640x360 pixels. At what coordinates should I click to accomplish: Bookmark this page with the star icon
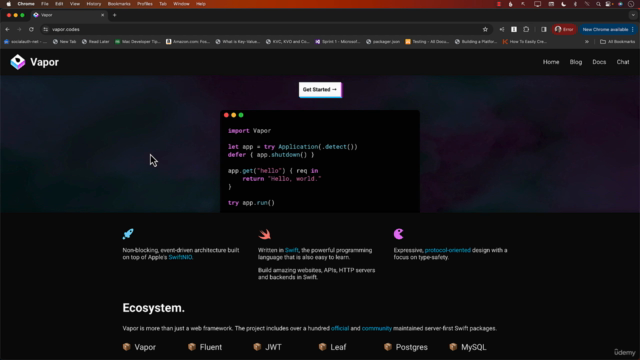[485, 29]
